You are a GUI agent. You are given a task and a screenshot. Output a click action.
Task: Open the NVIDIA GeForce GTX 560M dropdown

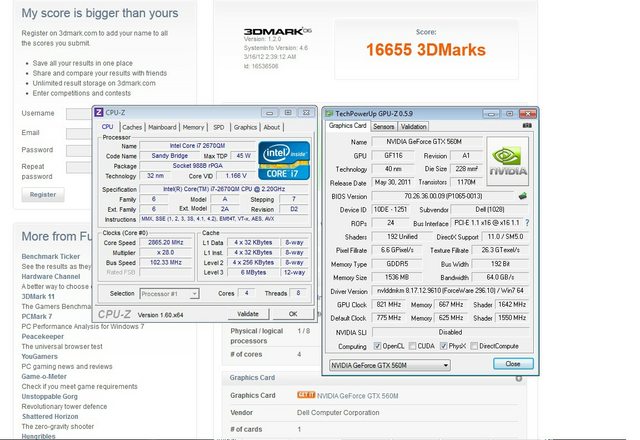pyautogui.click(x=390, y=365)
